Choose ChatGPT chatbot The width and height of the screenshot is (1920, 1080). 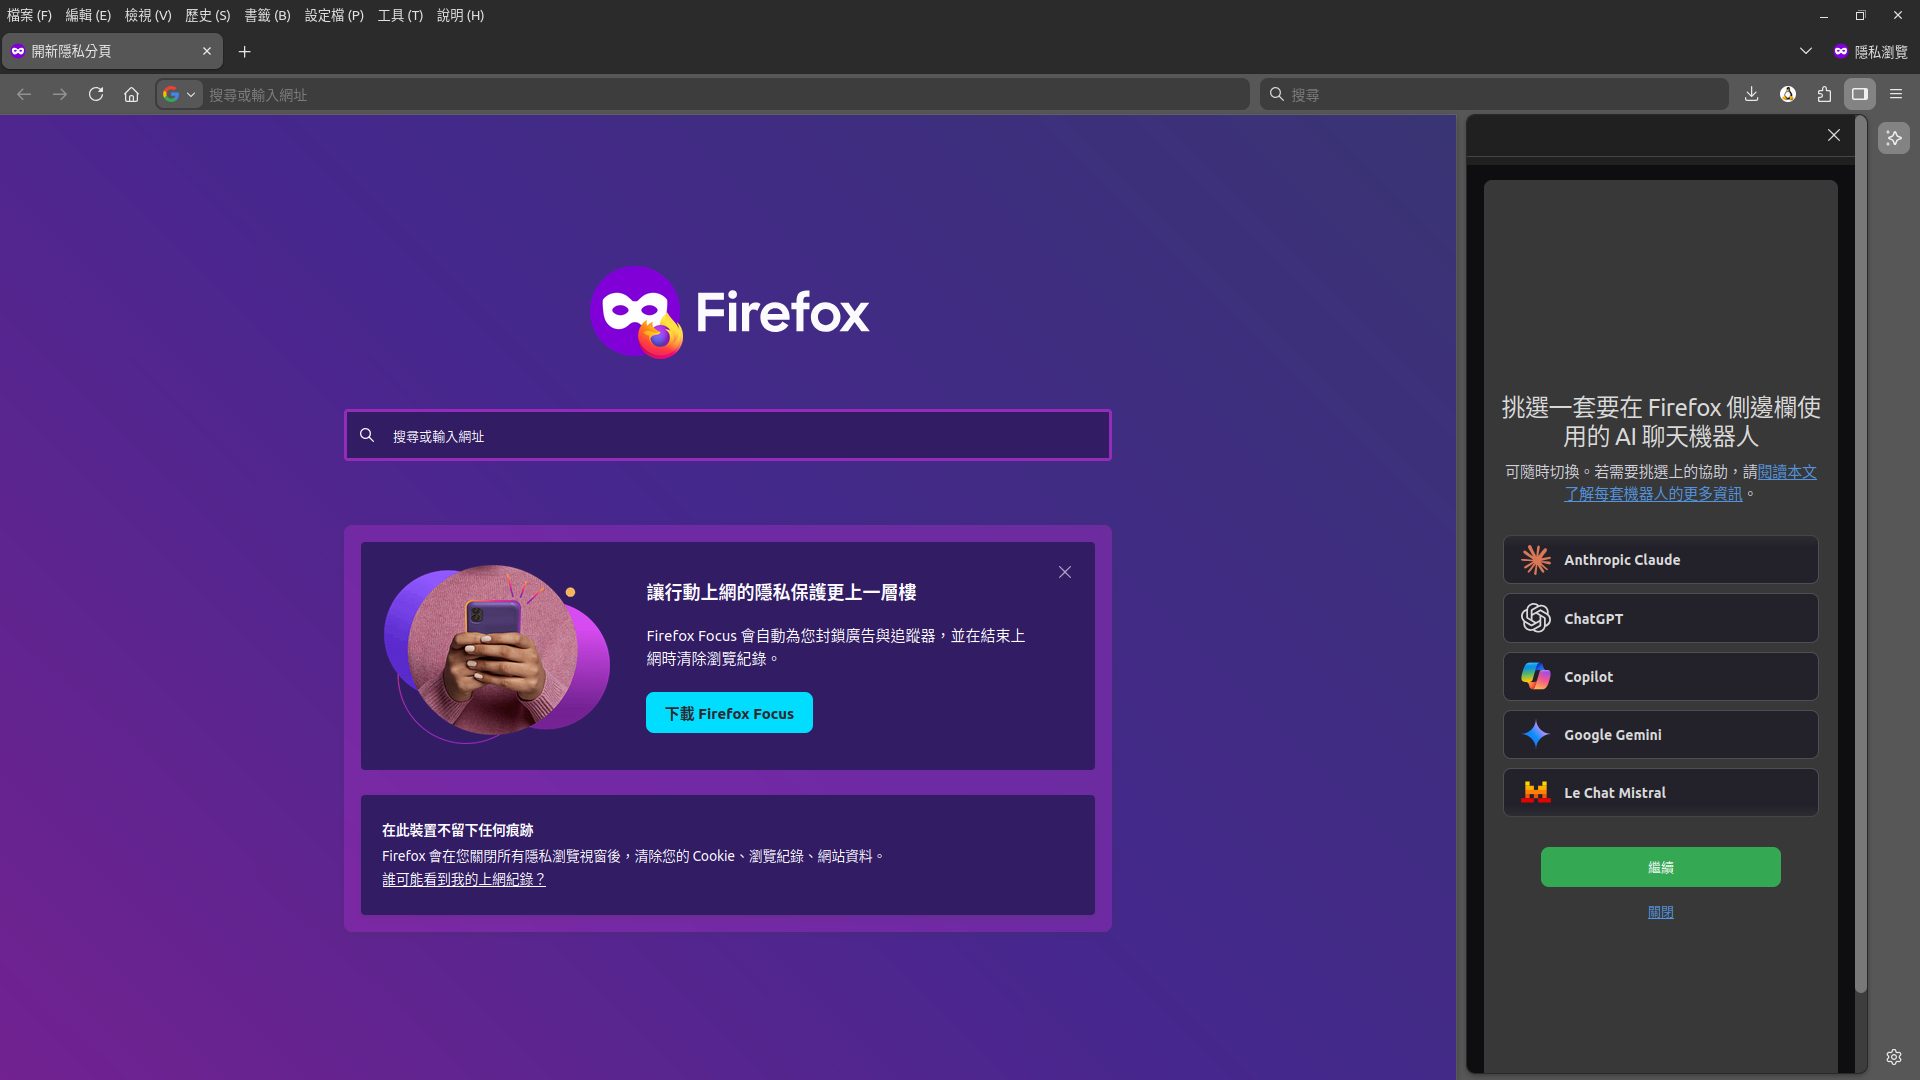tap(1660, 618)
